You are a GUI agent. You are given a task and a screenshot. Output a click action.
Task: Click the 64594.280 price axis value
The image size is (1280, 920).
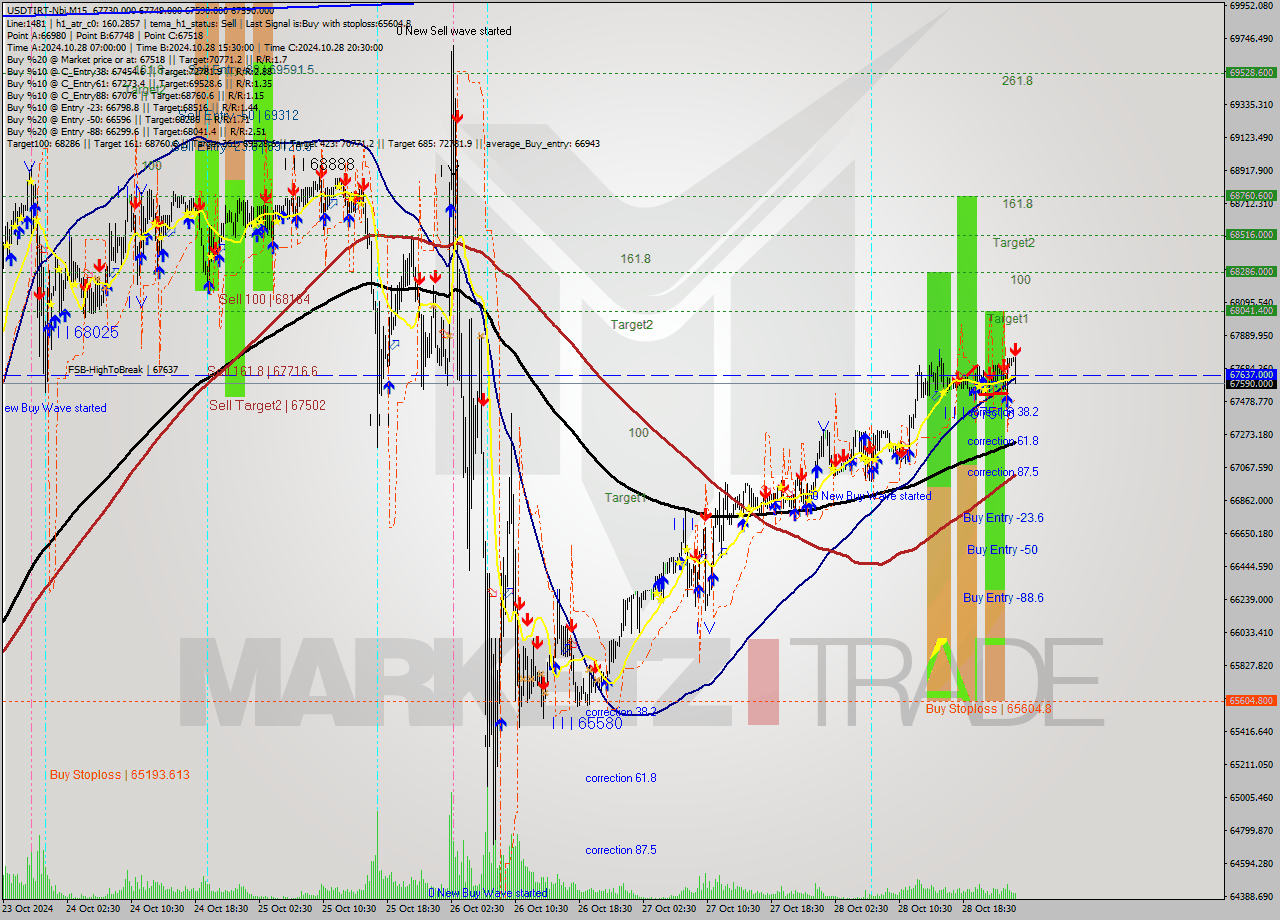(1250, 863)
